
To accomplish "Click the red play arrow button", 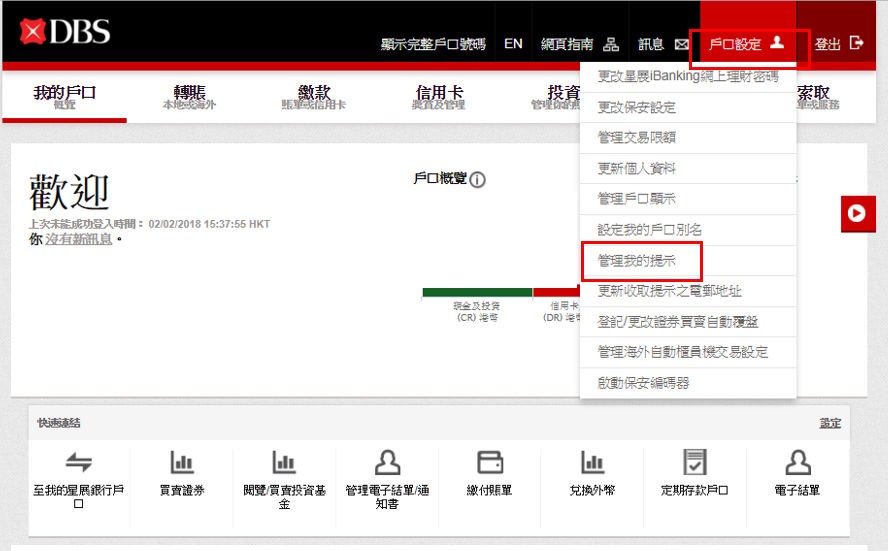I will 857,213.
